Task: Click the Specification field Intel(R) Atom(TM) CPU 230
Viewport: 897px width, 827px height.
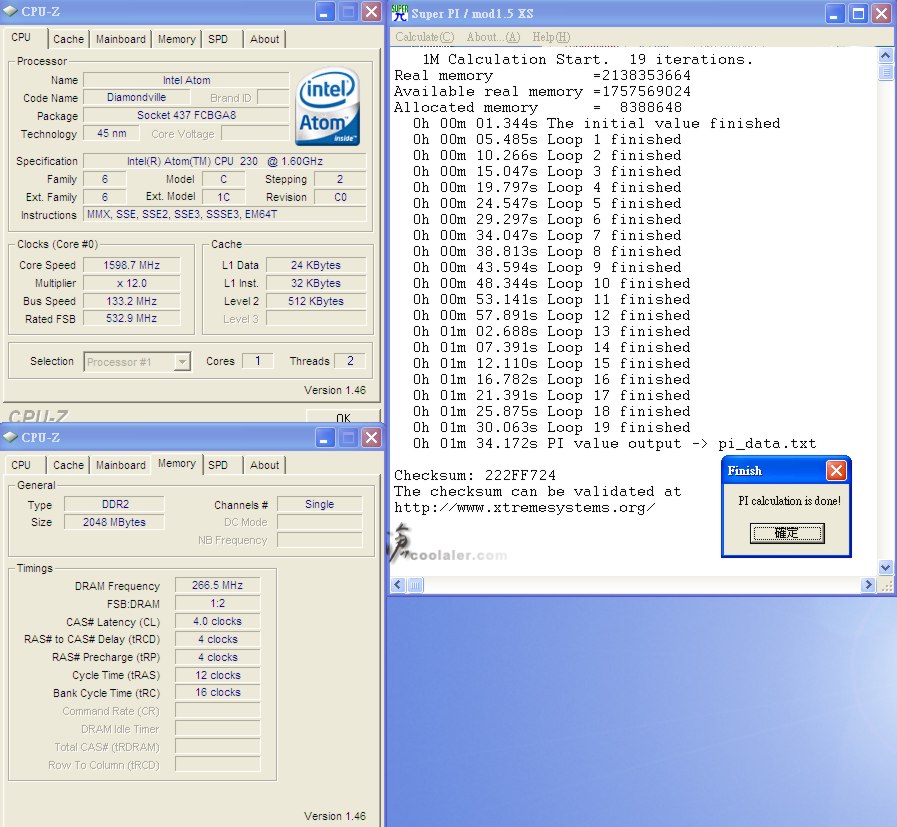Action: pyautogui.click(x=224, y=161)
